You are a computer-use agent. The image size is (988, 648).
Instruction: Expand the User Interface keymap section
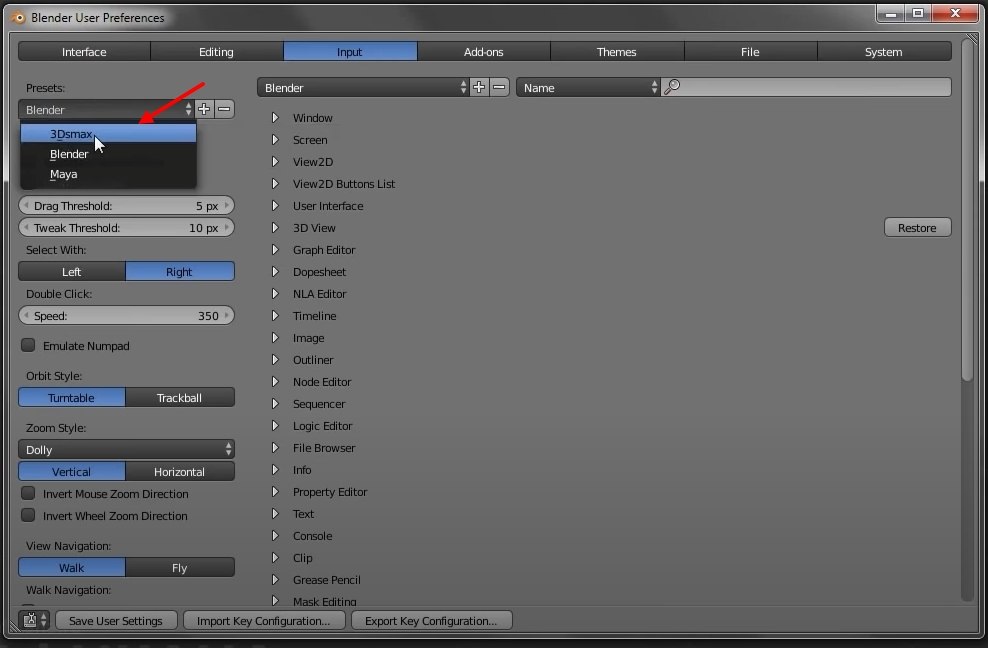click(x=275, y=206)
